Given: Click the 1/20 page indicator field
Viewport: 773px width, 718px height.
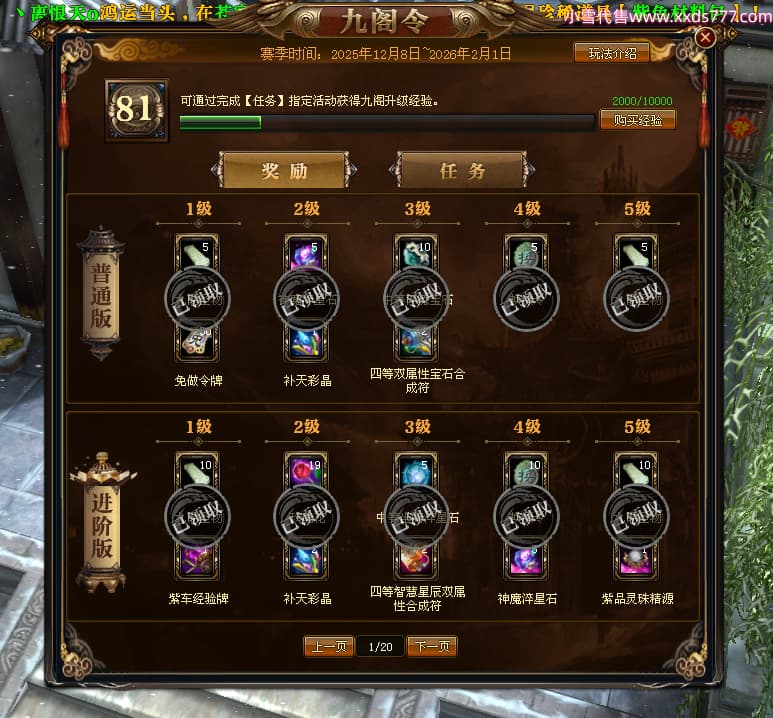Looking at the screenshot, I should point(380,646).
